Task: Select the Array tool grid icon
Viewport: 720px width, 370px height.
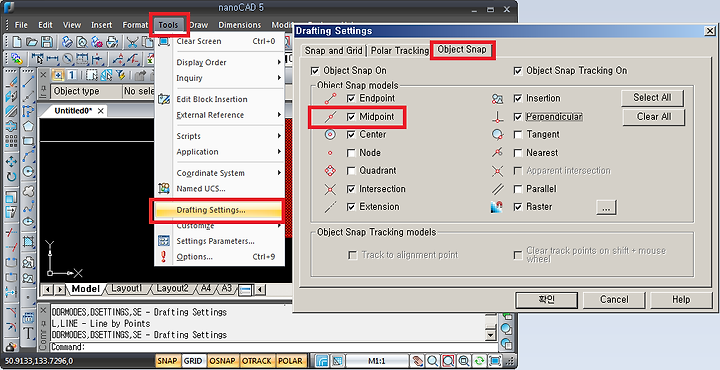Action: (11, 141)
